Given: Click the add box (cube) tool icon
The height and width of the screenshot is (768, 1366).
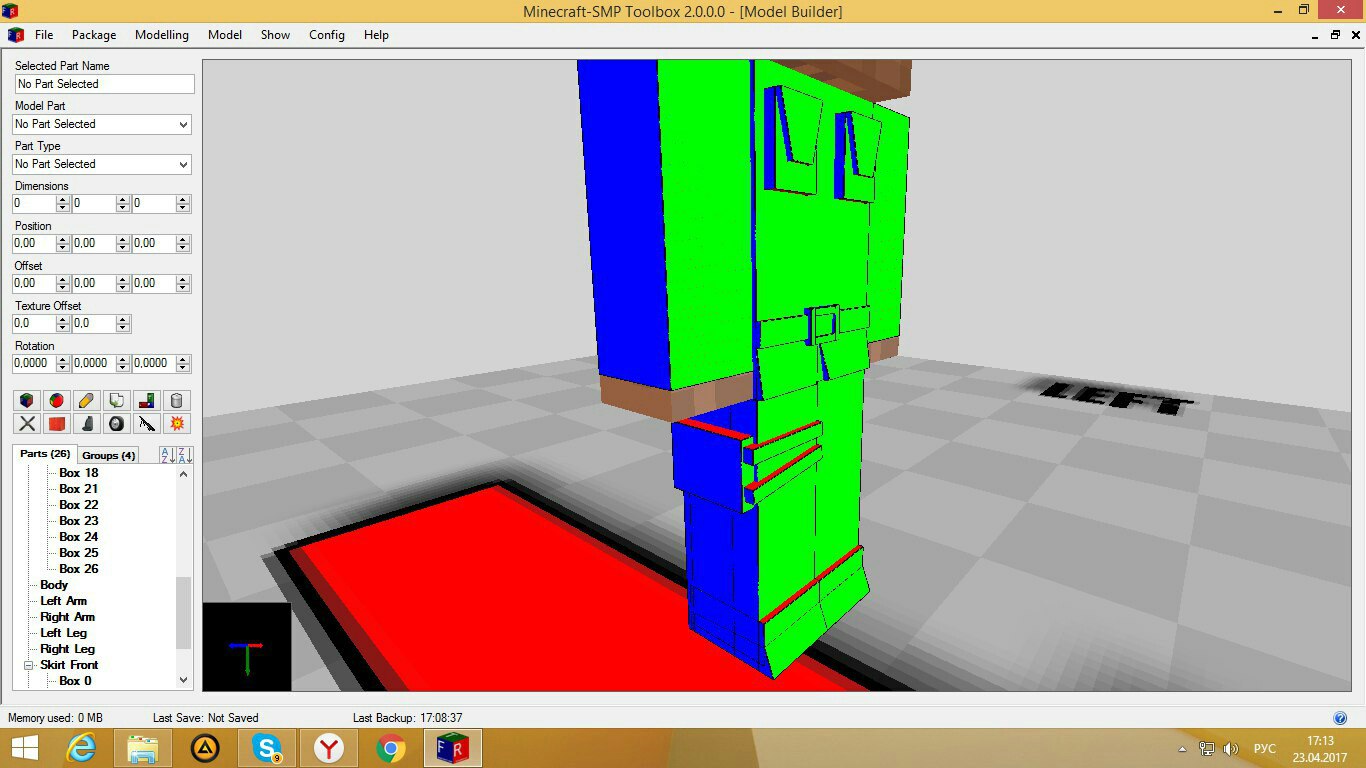Looking at the screenshot, I should (27, 400).
